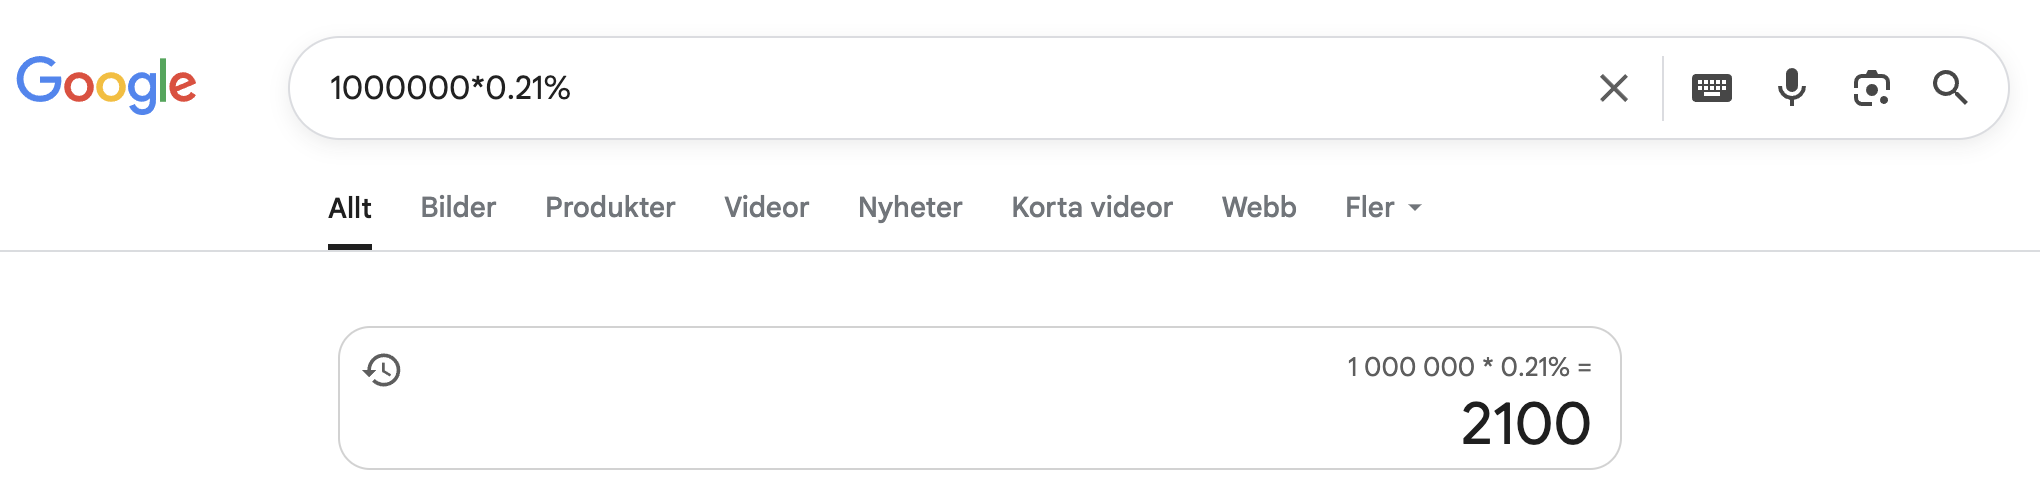Show the Nyheter results tab

pyautogui.click(x=910, y=208)
